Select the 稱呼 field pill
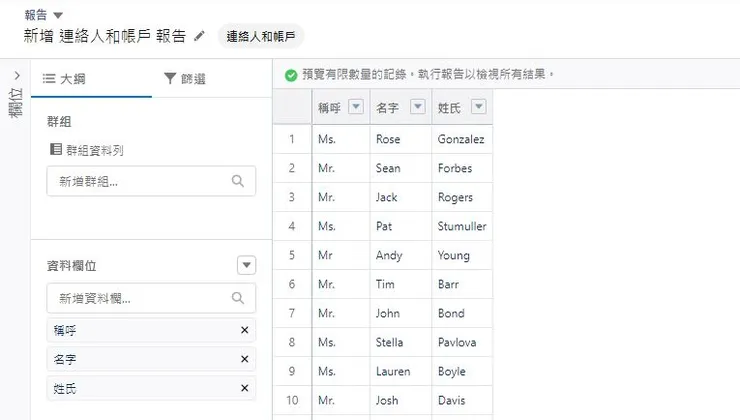 point(151,330)
